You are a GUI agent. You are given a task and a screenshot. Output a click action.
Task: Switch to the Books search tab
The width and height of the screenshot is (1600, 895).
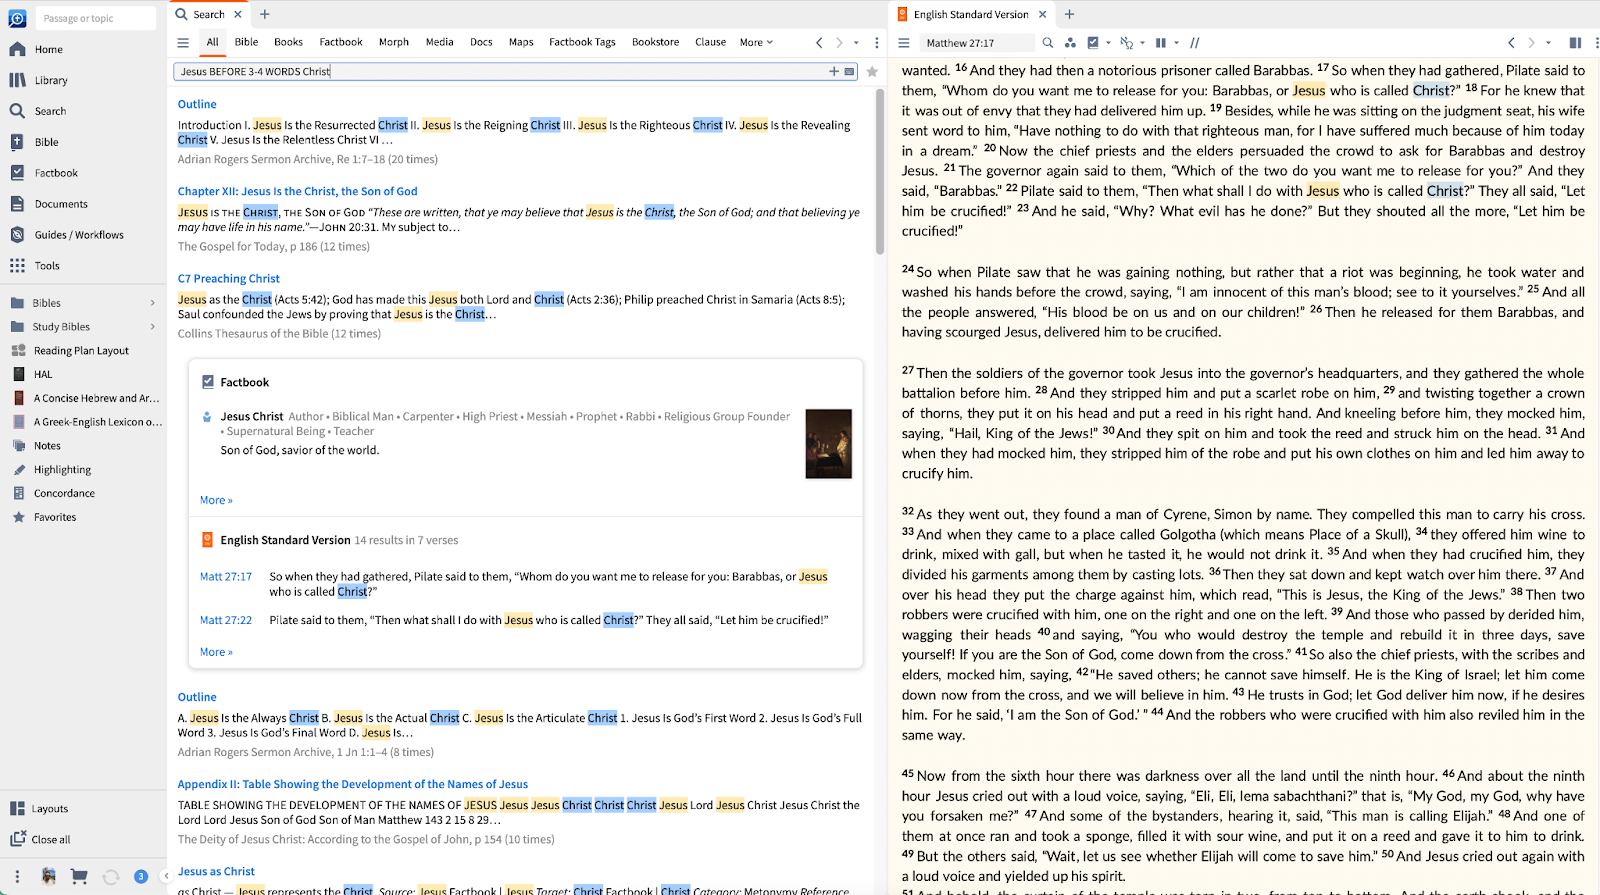click(288, 42)
